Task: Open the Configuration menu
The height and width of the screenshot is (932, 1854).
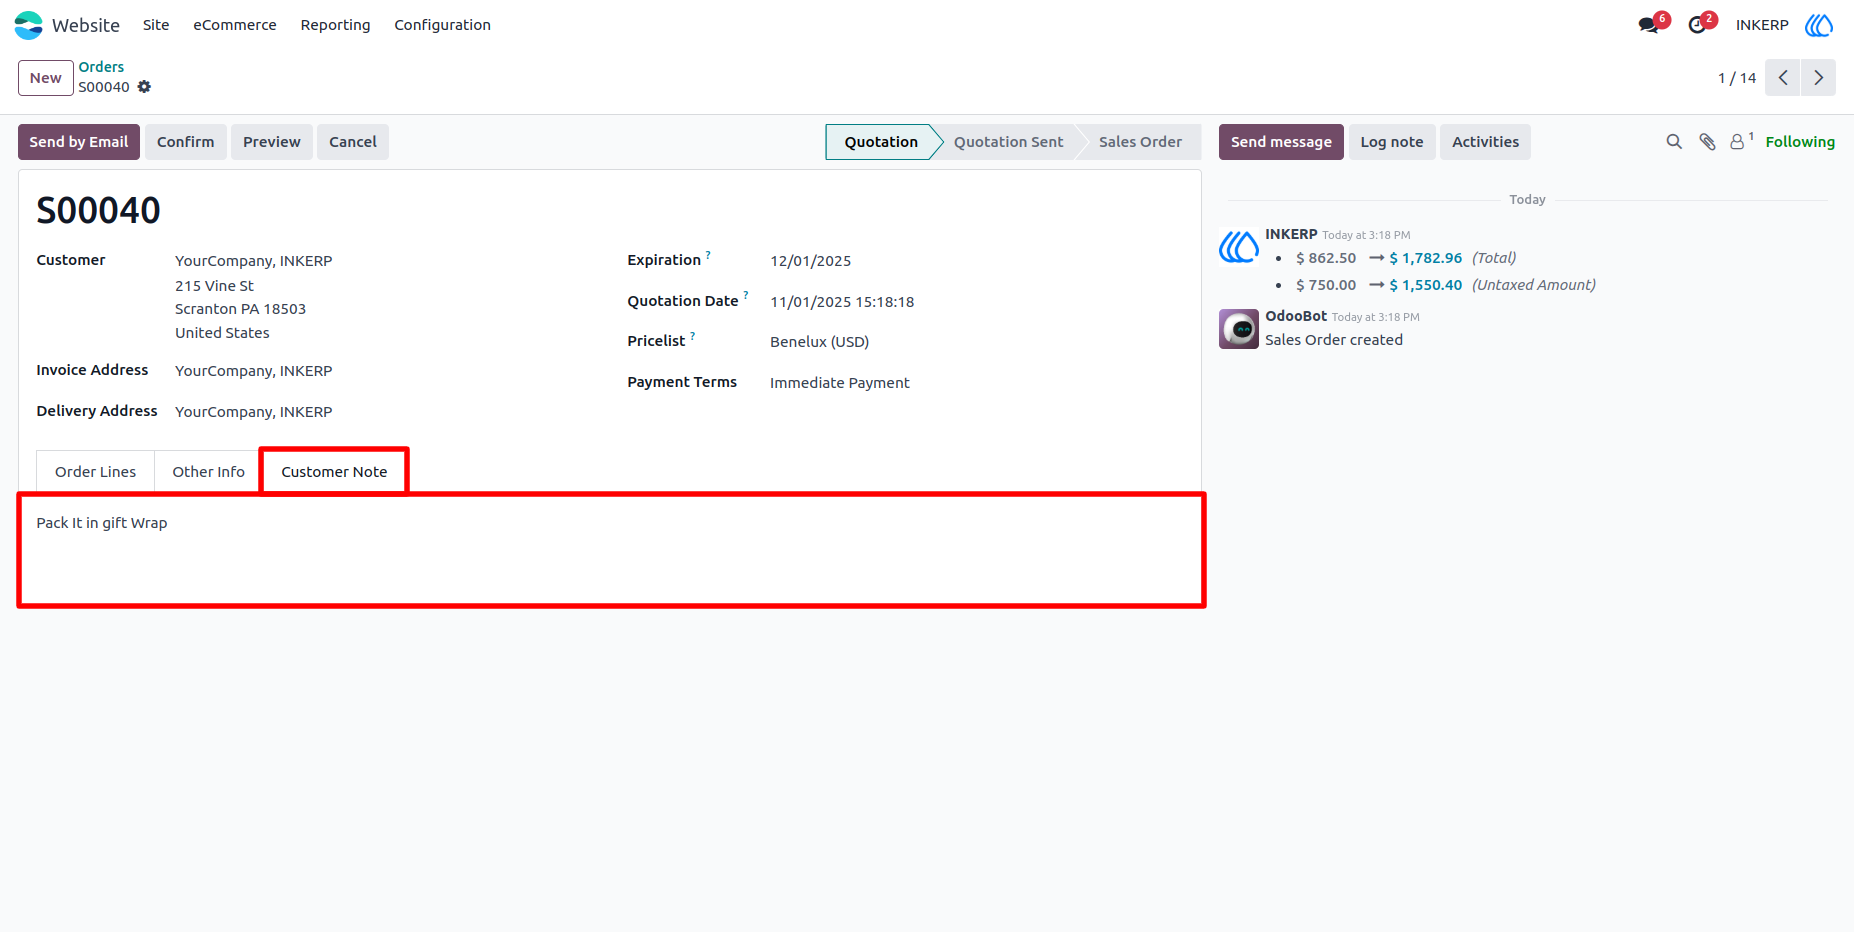Action: (442, 25)
